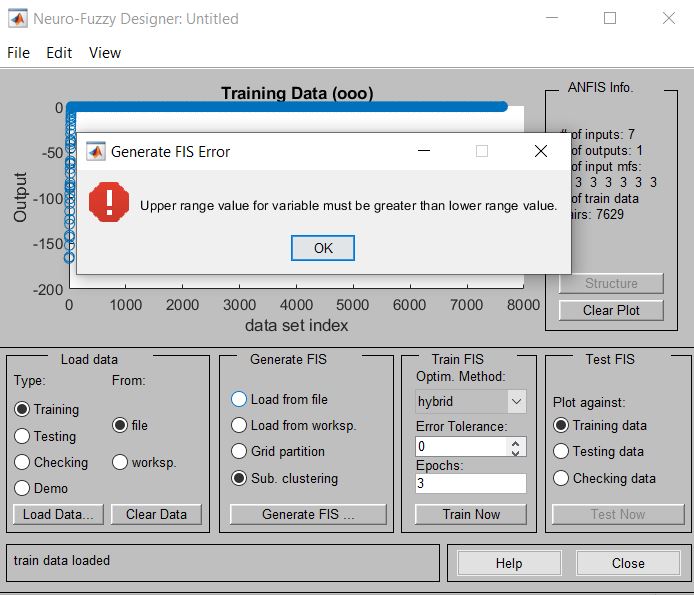Select Grid partition option
This screenshot has height=595, width=694.
tap(239, 452)
